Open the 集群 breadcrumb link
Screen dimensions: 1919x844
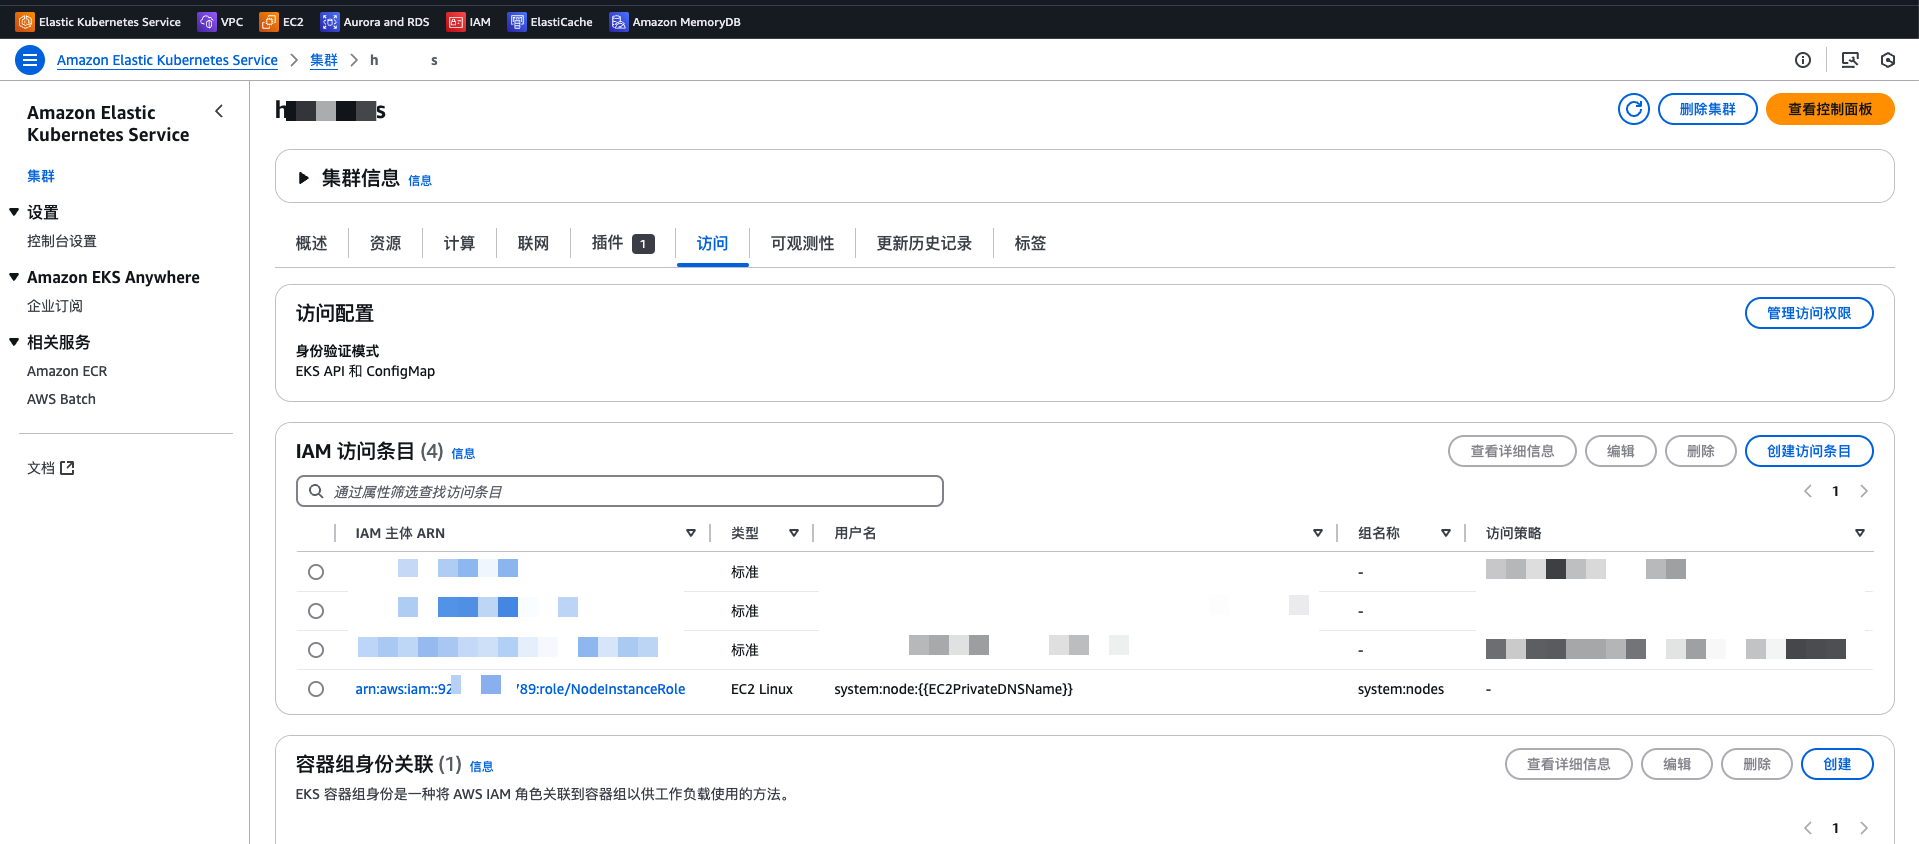[x=323, y=60]
